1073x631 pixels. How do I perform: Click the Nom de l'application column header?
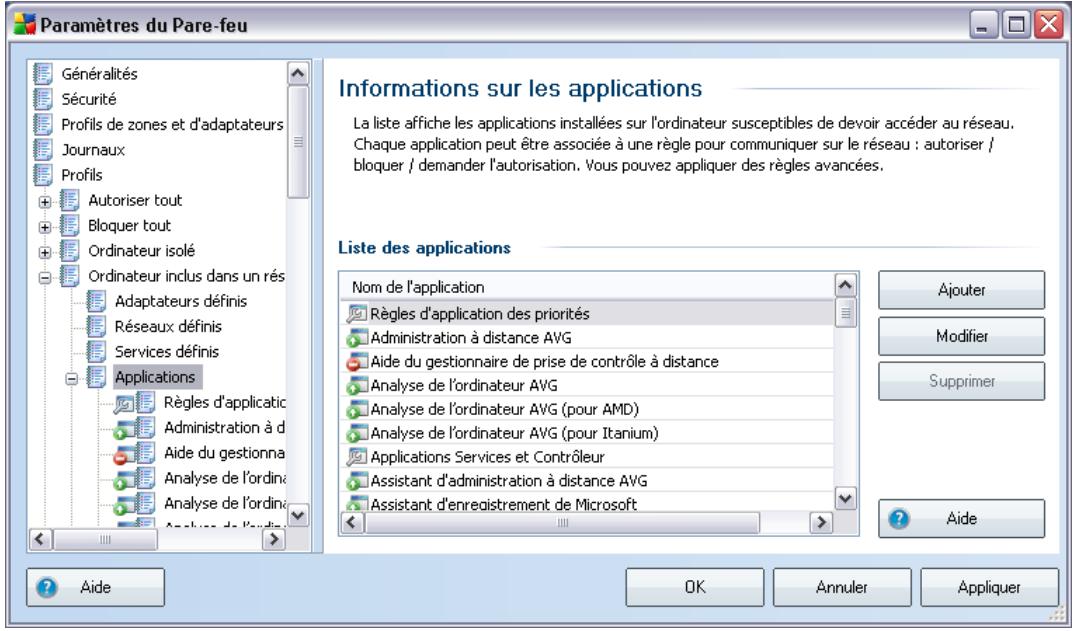click(586, 287)
